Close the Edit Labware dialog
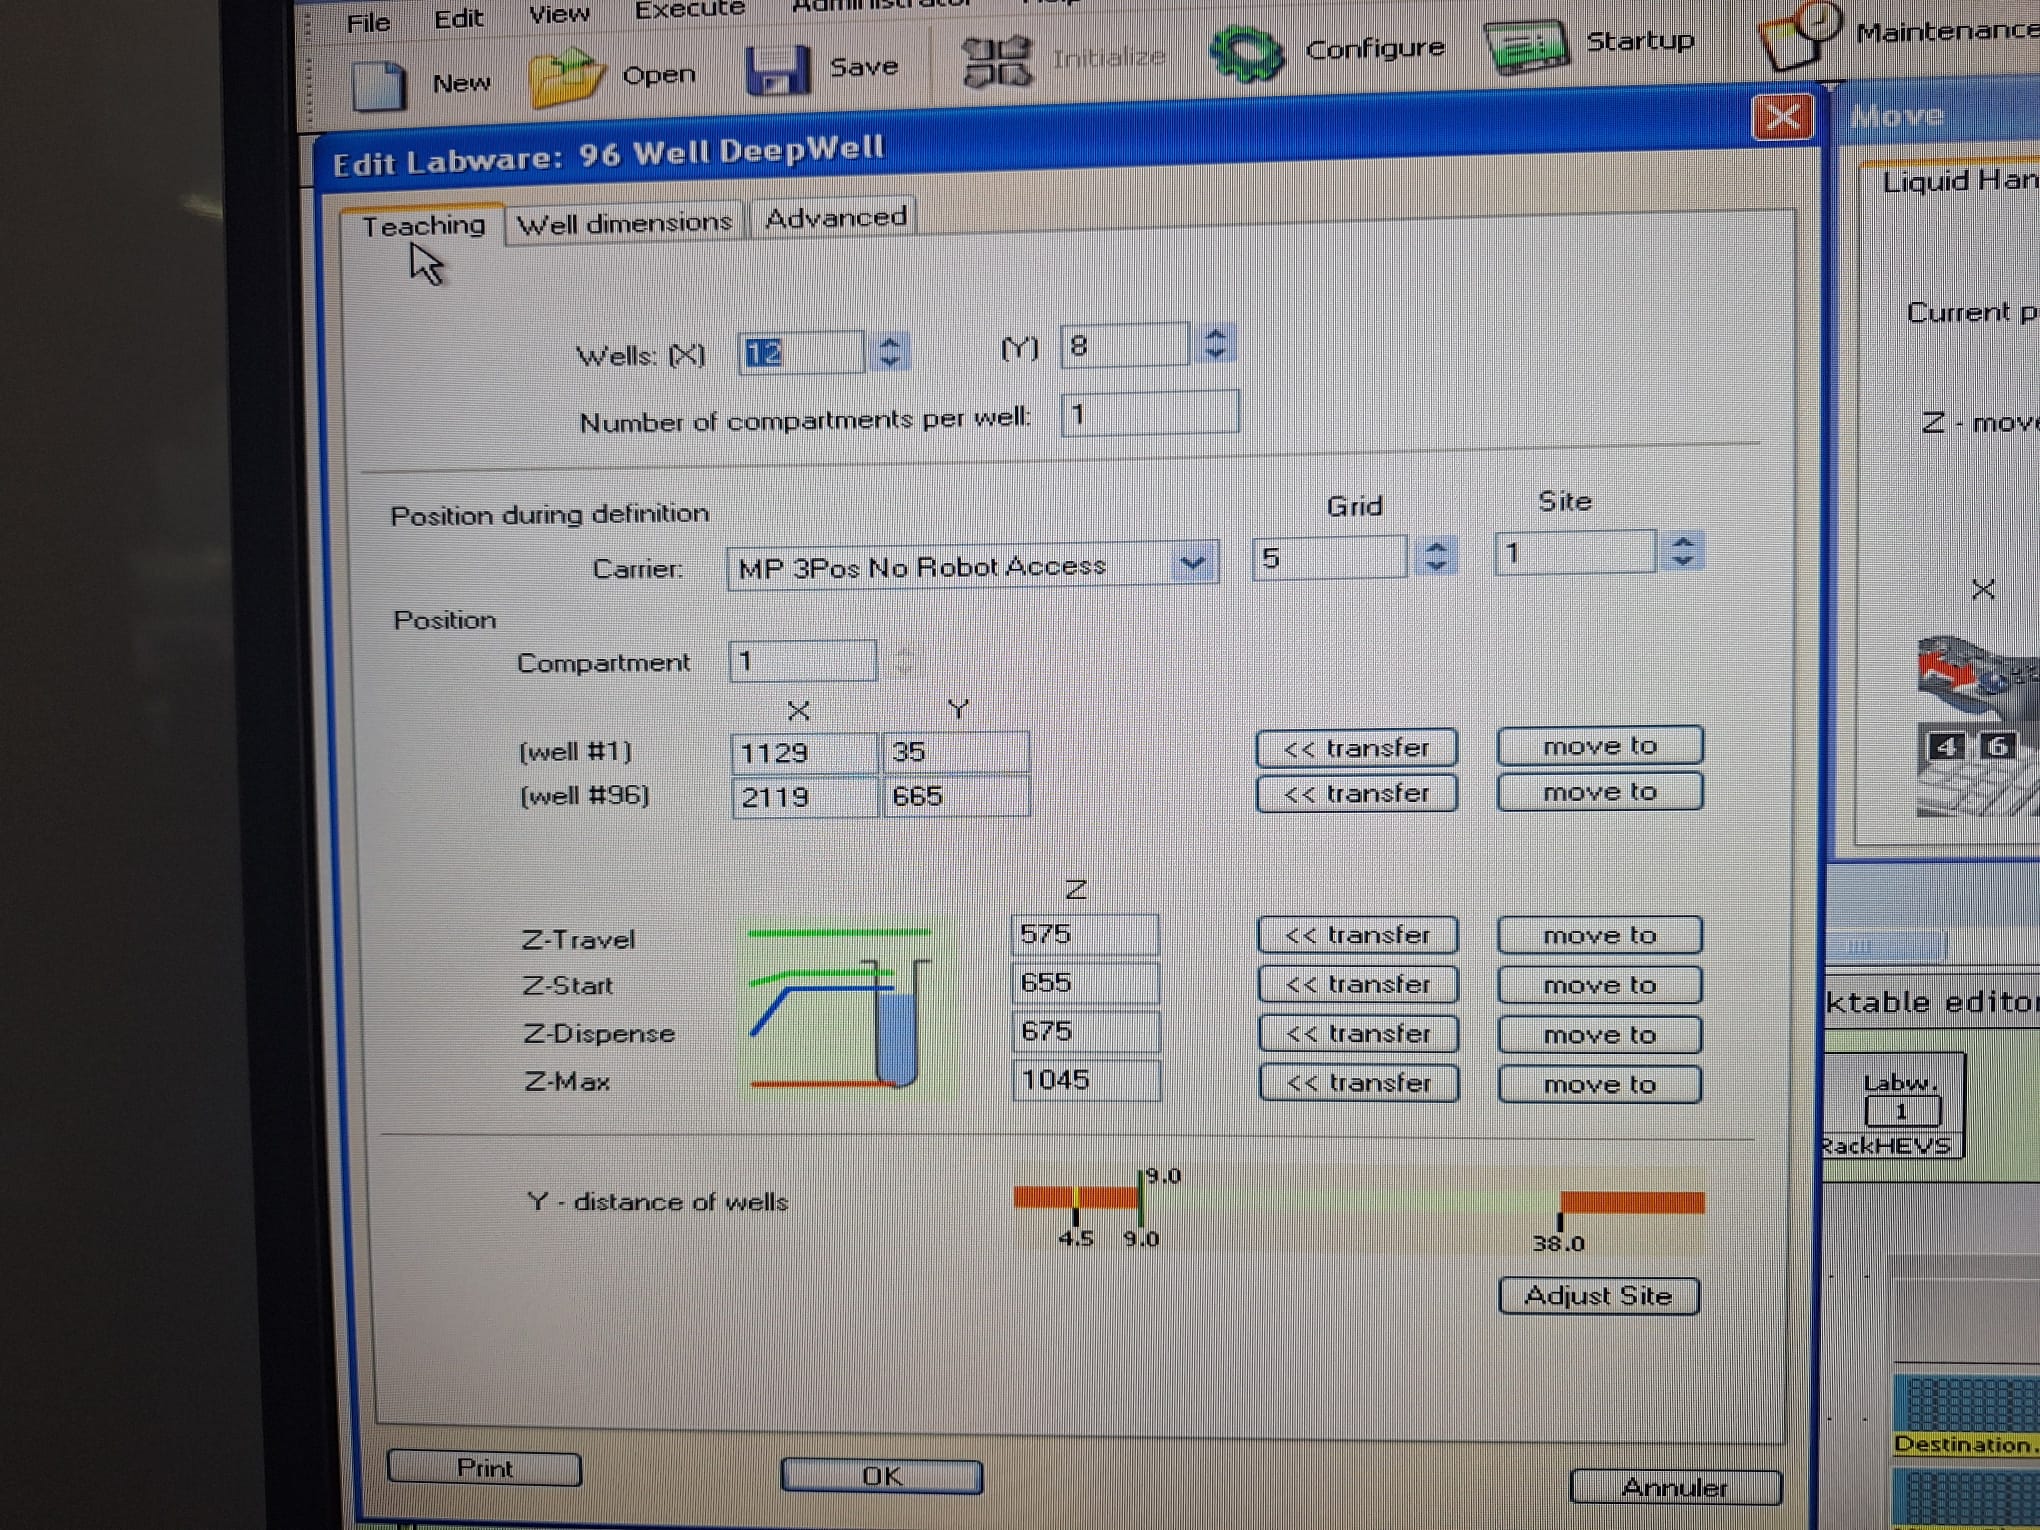The image size is (2040, 1530). click(1782, 118)
